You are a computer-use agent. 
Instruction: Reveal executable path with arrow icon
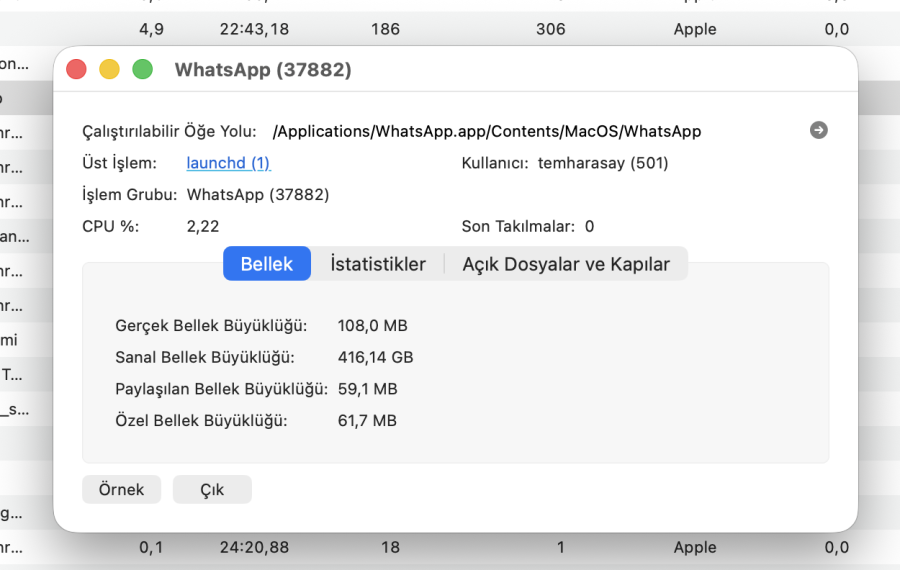pyautogui.click(x=818, y=130)
